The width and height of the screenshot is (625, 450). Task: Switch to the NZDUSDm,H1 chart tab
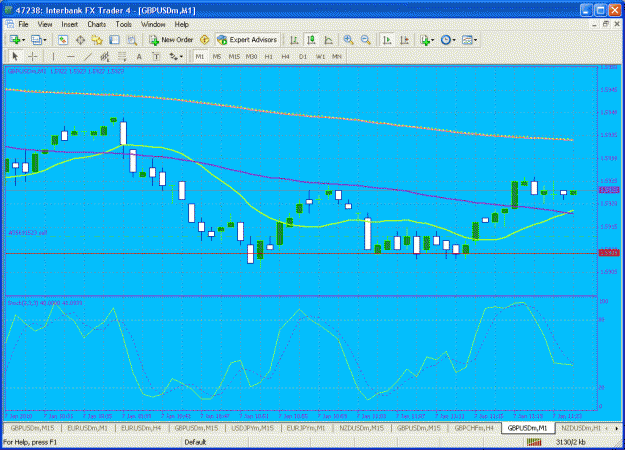click(x=580, y=428)
